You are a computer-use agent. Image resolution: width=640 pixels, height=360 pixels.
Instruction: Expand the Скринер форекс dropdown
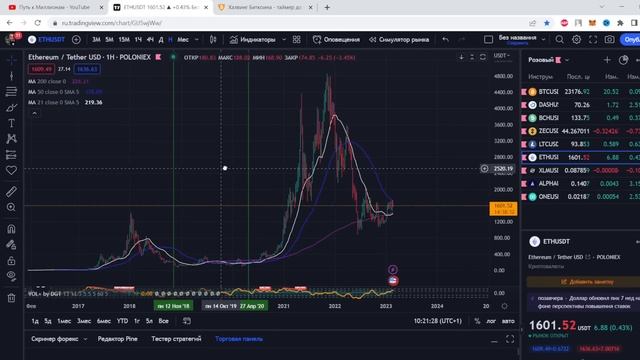85,339
